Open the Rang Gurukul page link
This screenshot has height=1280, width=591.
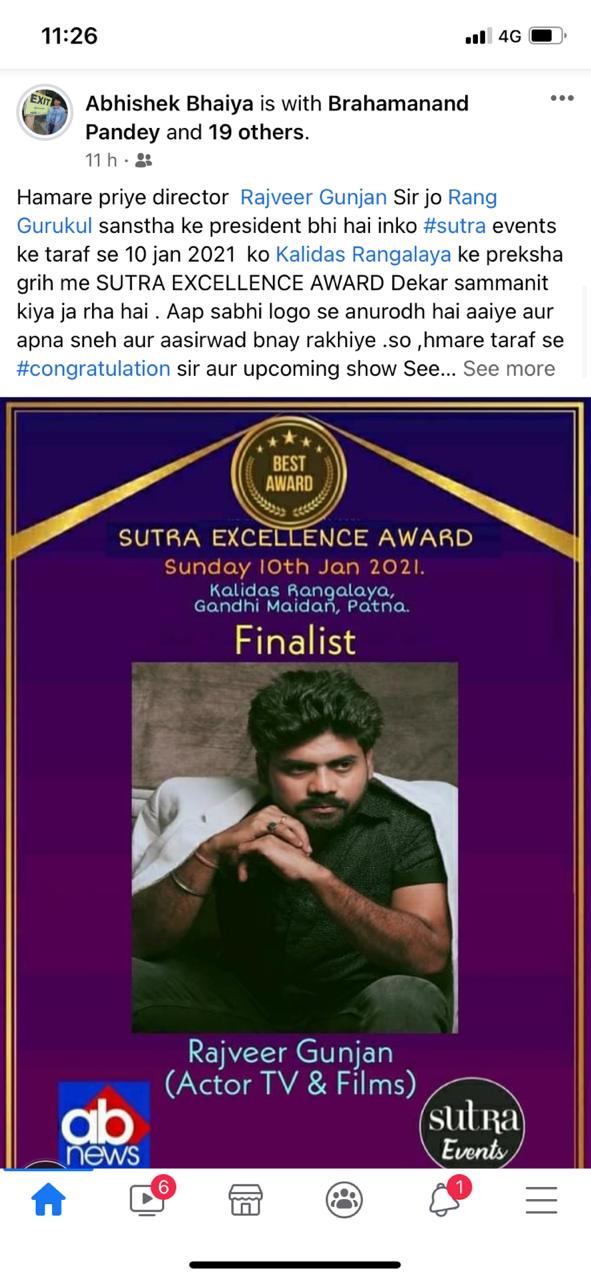257,211
